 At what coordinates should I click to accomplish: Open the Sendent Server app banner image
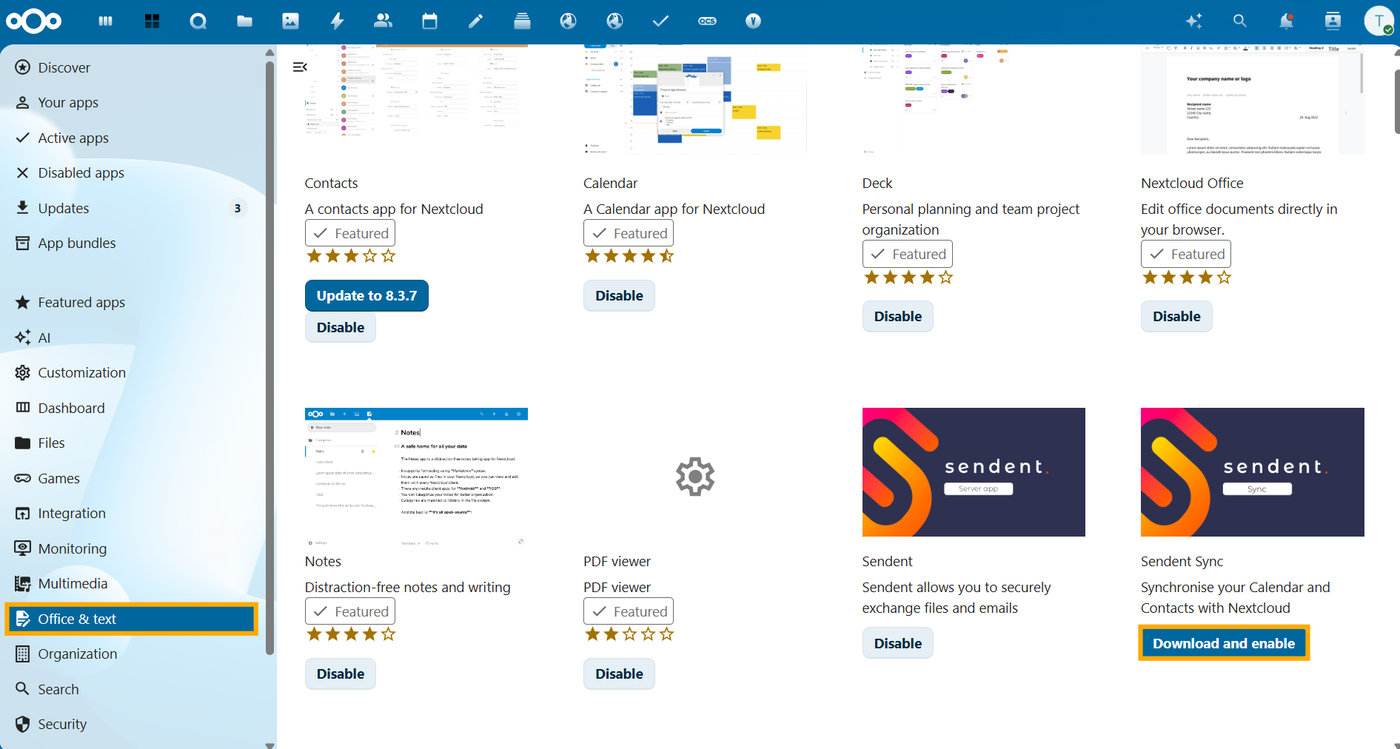pyautogui.click(x=974, y=472)
